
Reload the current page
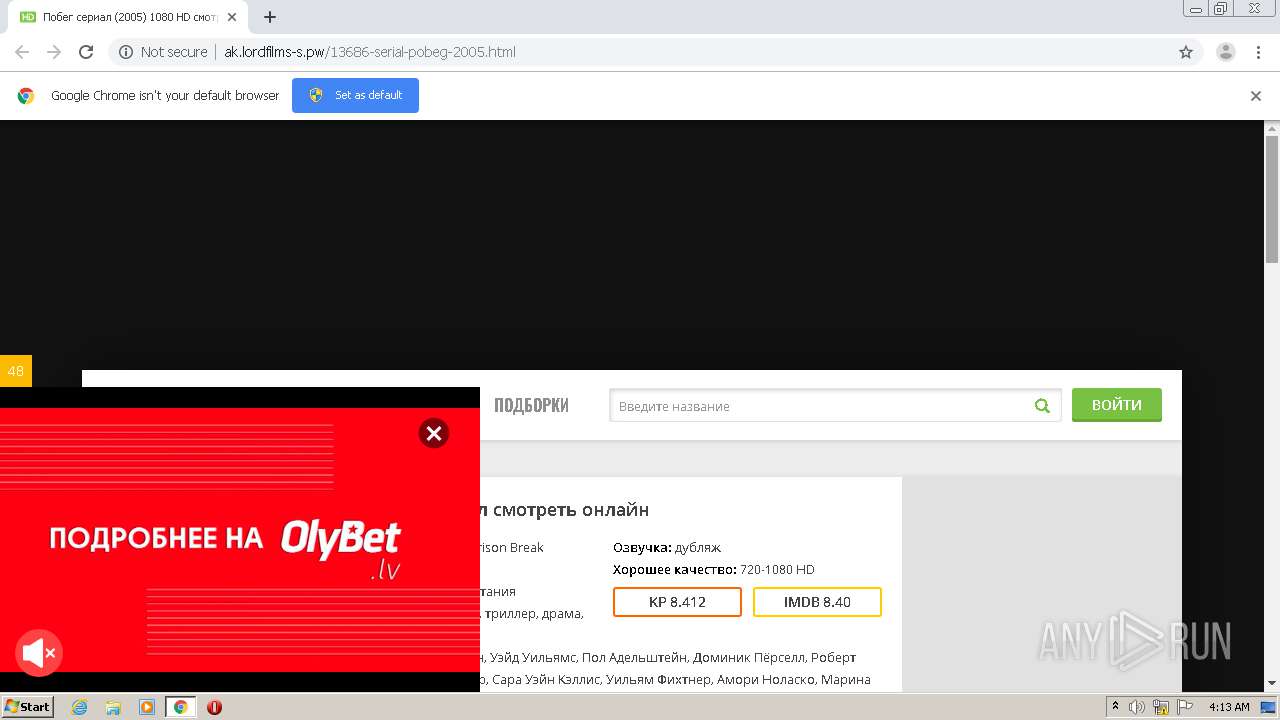click(86, 52)
